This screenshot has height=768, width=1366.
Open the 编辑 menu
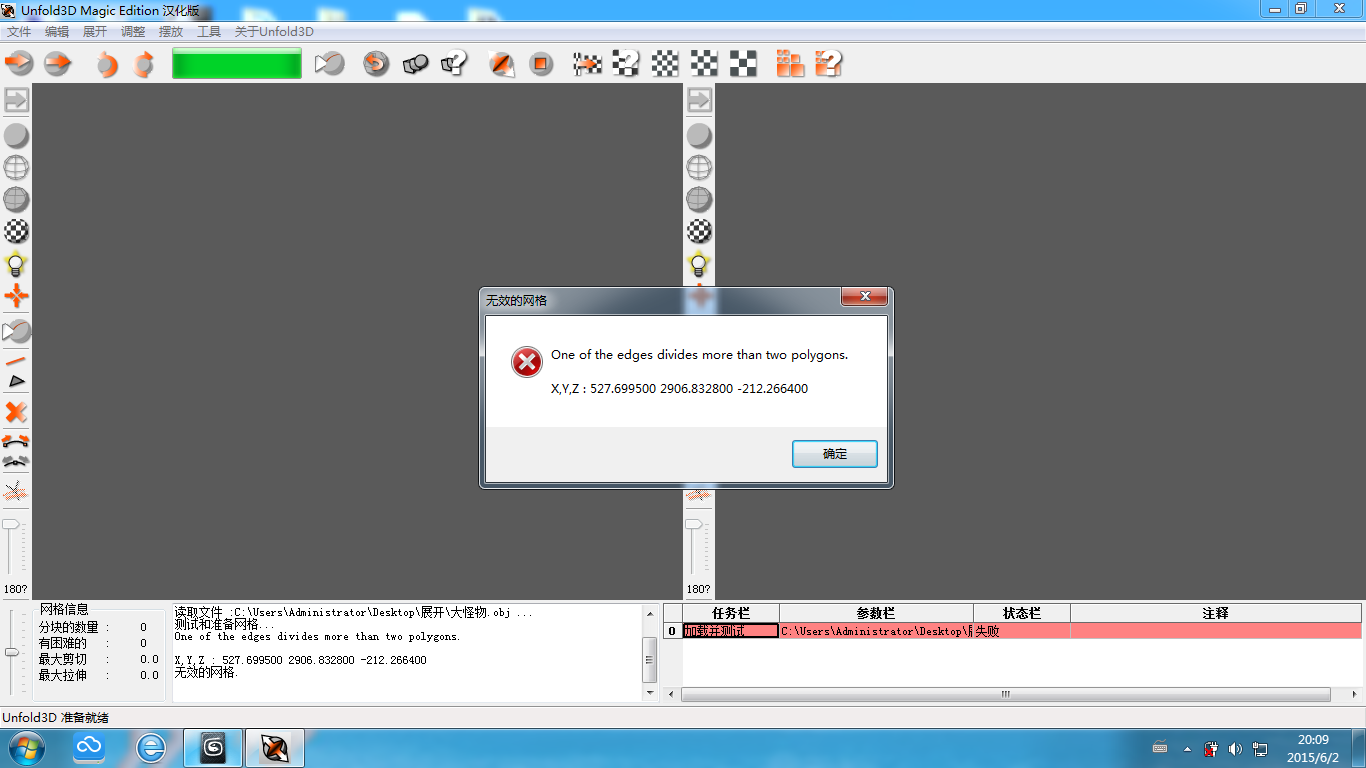[x=57, y=32]
